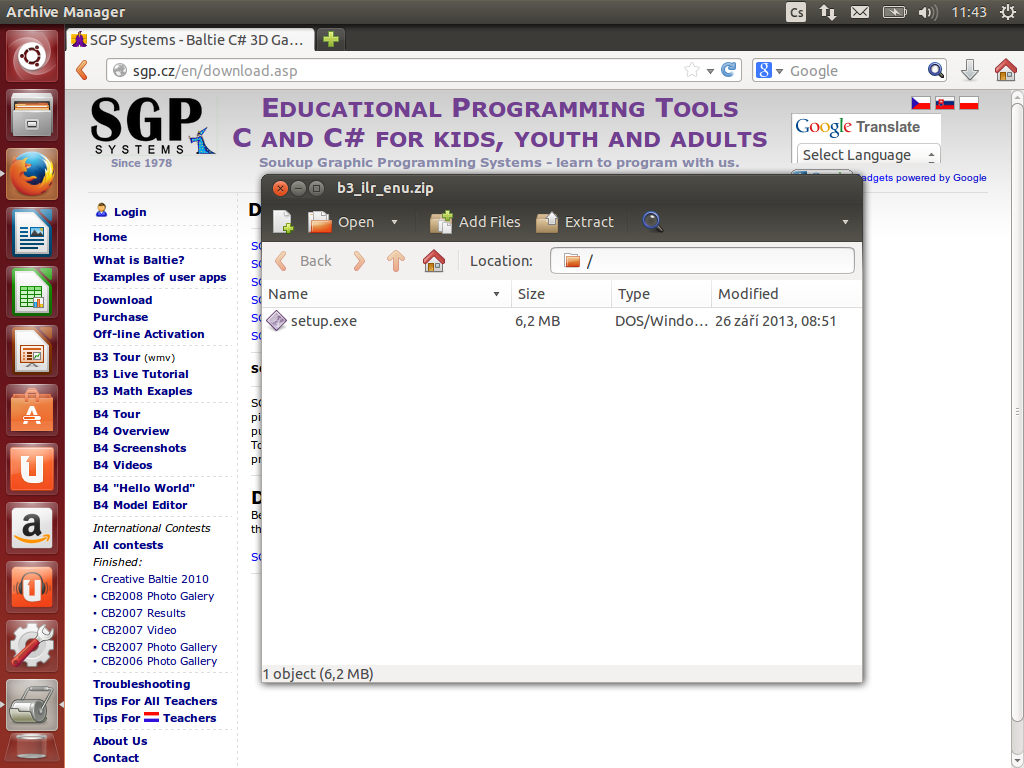Click the magnifier search icon in Archive Manager

(653, 222)
